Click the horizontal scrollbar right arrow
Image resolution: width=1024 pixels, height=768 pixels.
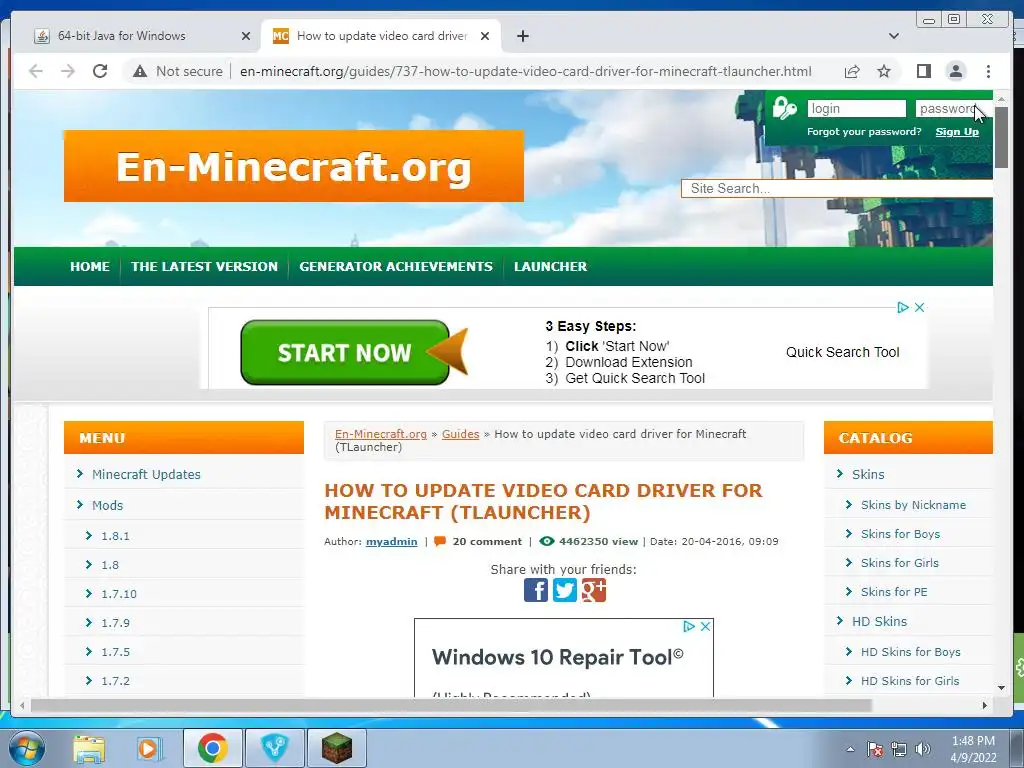[x=985, y=705]
